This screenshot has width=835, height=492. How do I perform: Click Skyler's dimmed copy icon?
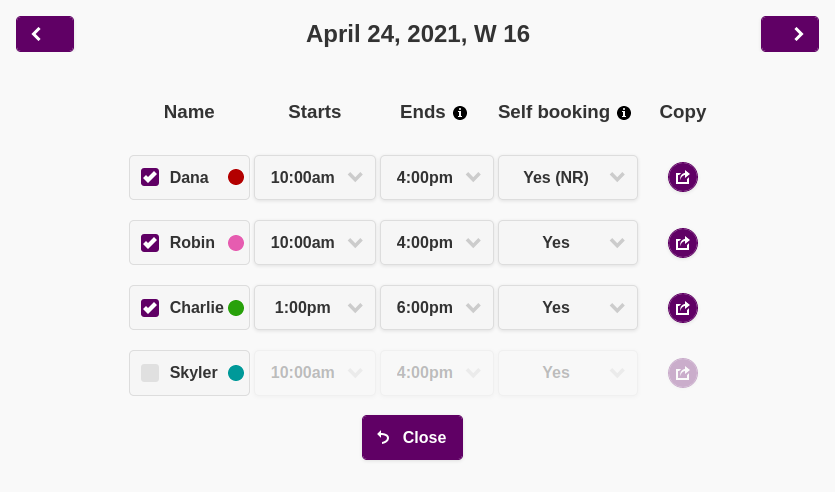click(683, 373)
